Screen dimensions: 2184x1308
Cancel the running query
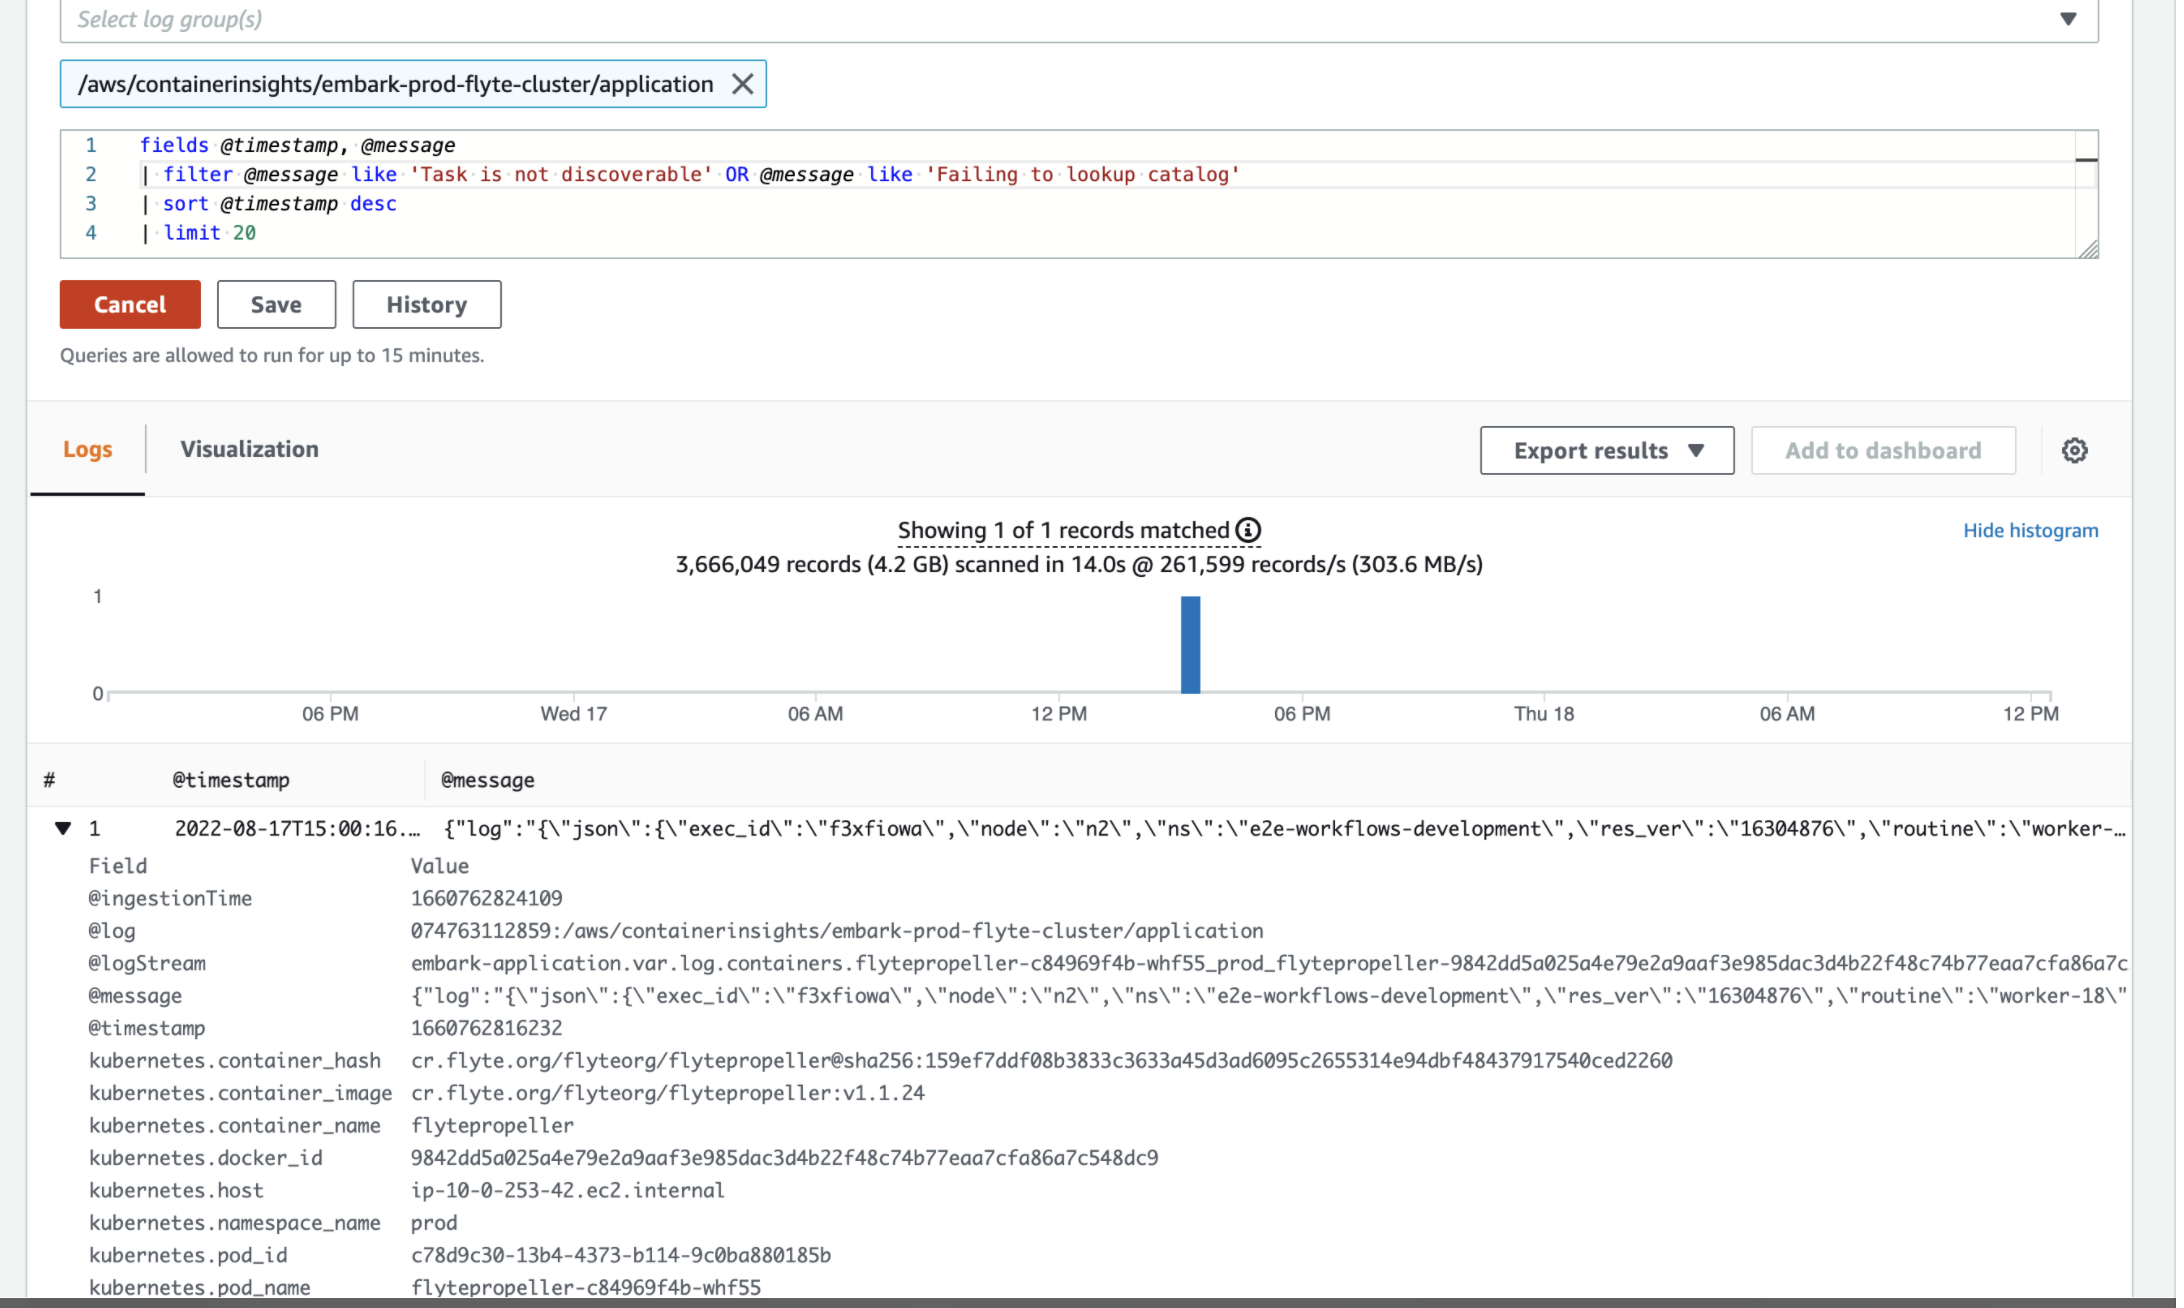pyautogui.click(x=129, y=304)
